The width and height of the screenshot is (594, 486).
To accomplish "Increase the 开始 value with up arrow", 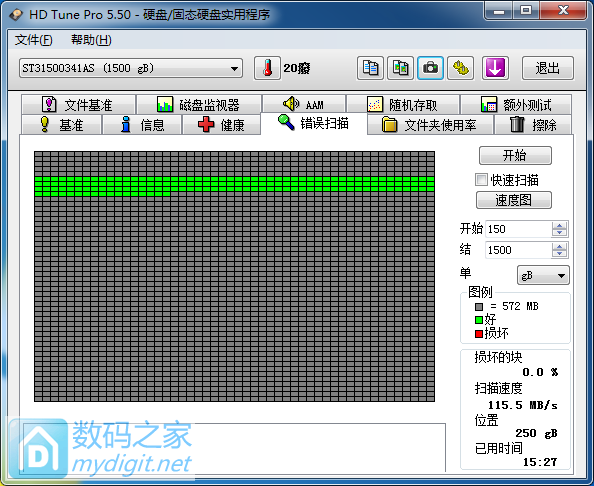I will pyautogui.click(x=559, y=225).
